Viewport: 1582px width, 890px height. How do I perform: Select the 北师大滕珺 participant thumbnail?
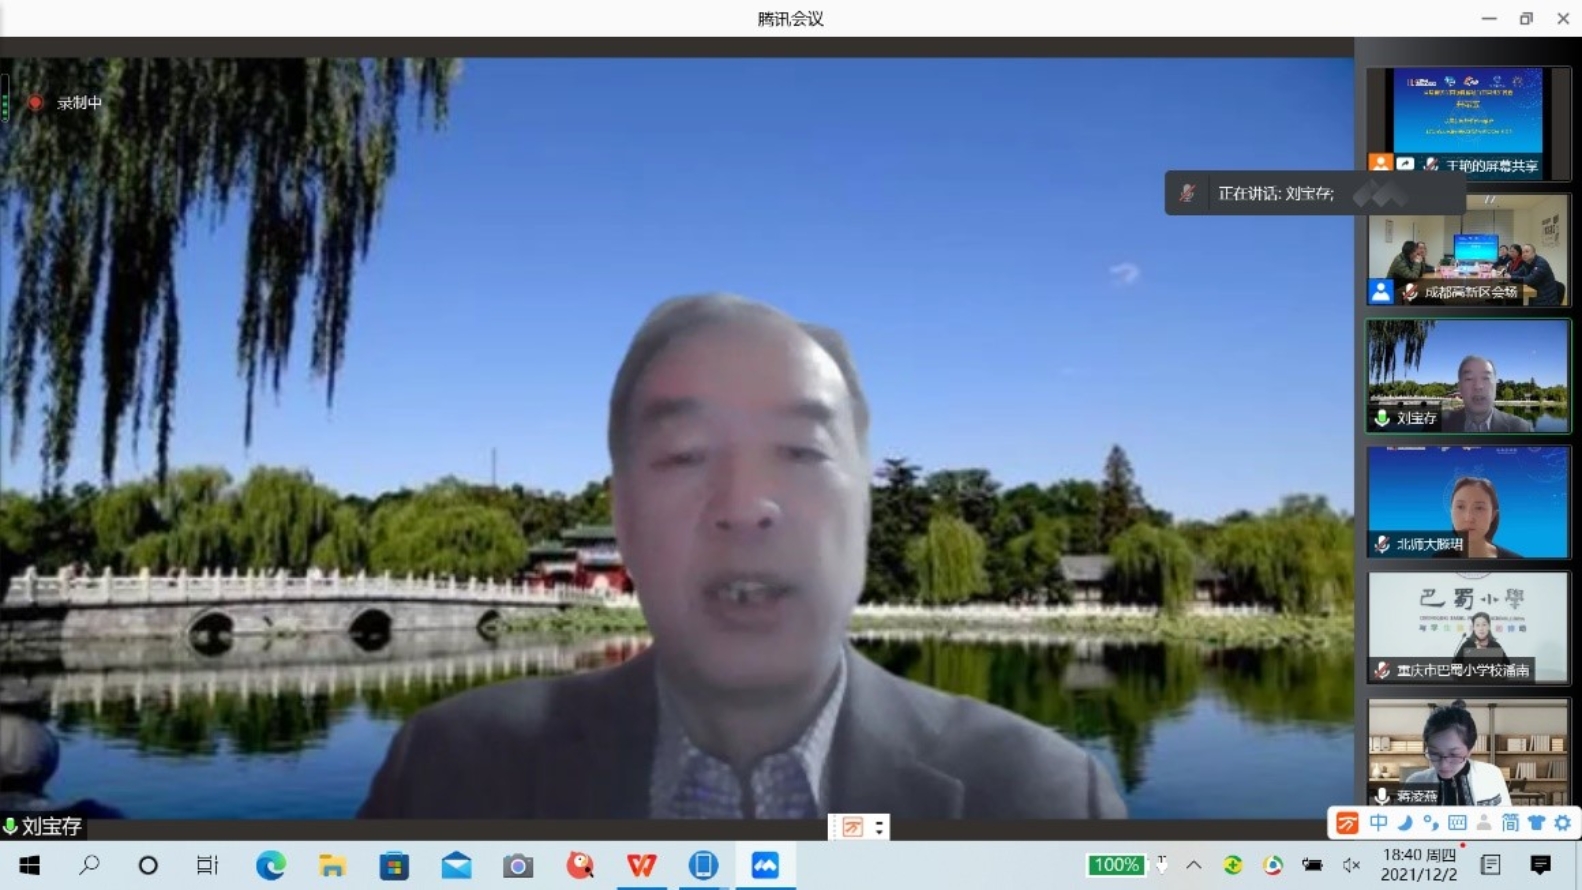pyautogui.click(x=1467, y=502)
